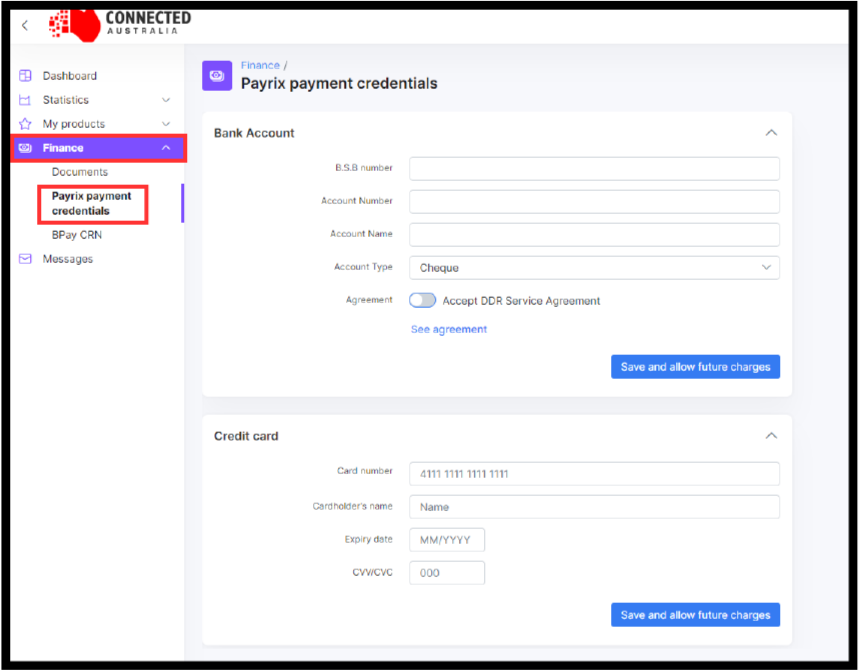859x670 pixels.
Task: Click the Statistics chart icon
Action: (25, 100)
